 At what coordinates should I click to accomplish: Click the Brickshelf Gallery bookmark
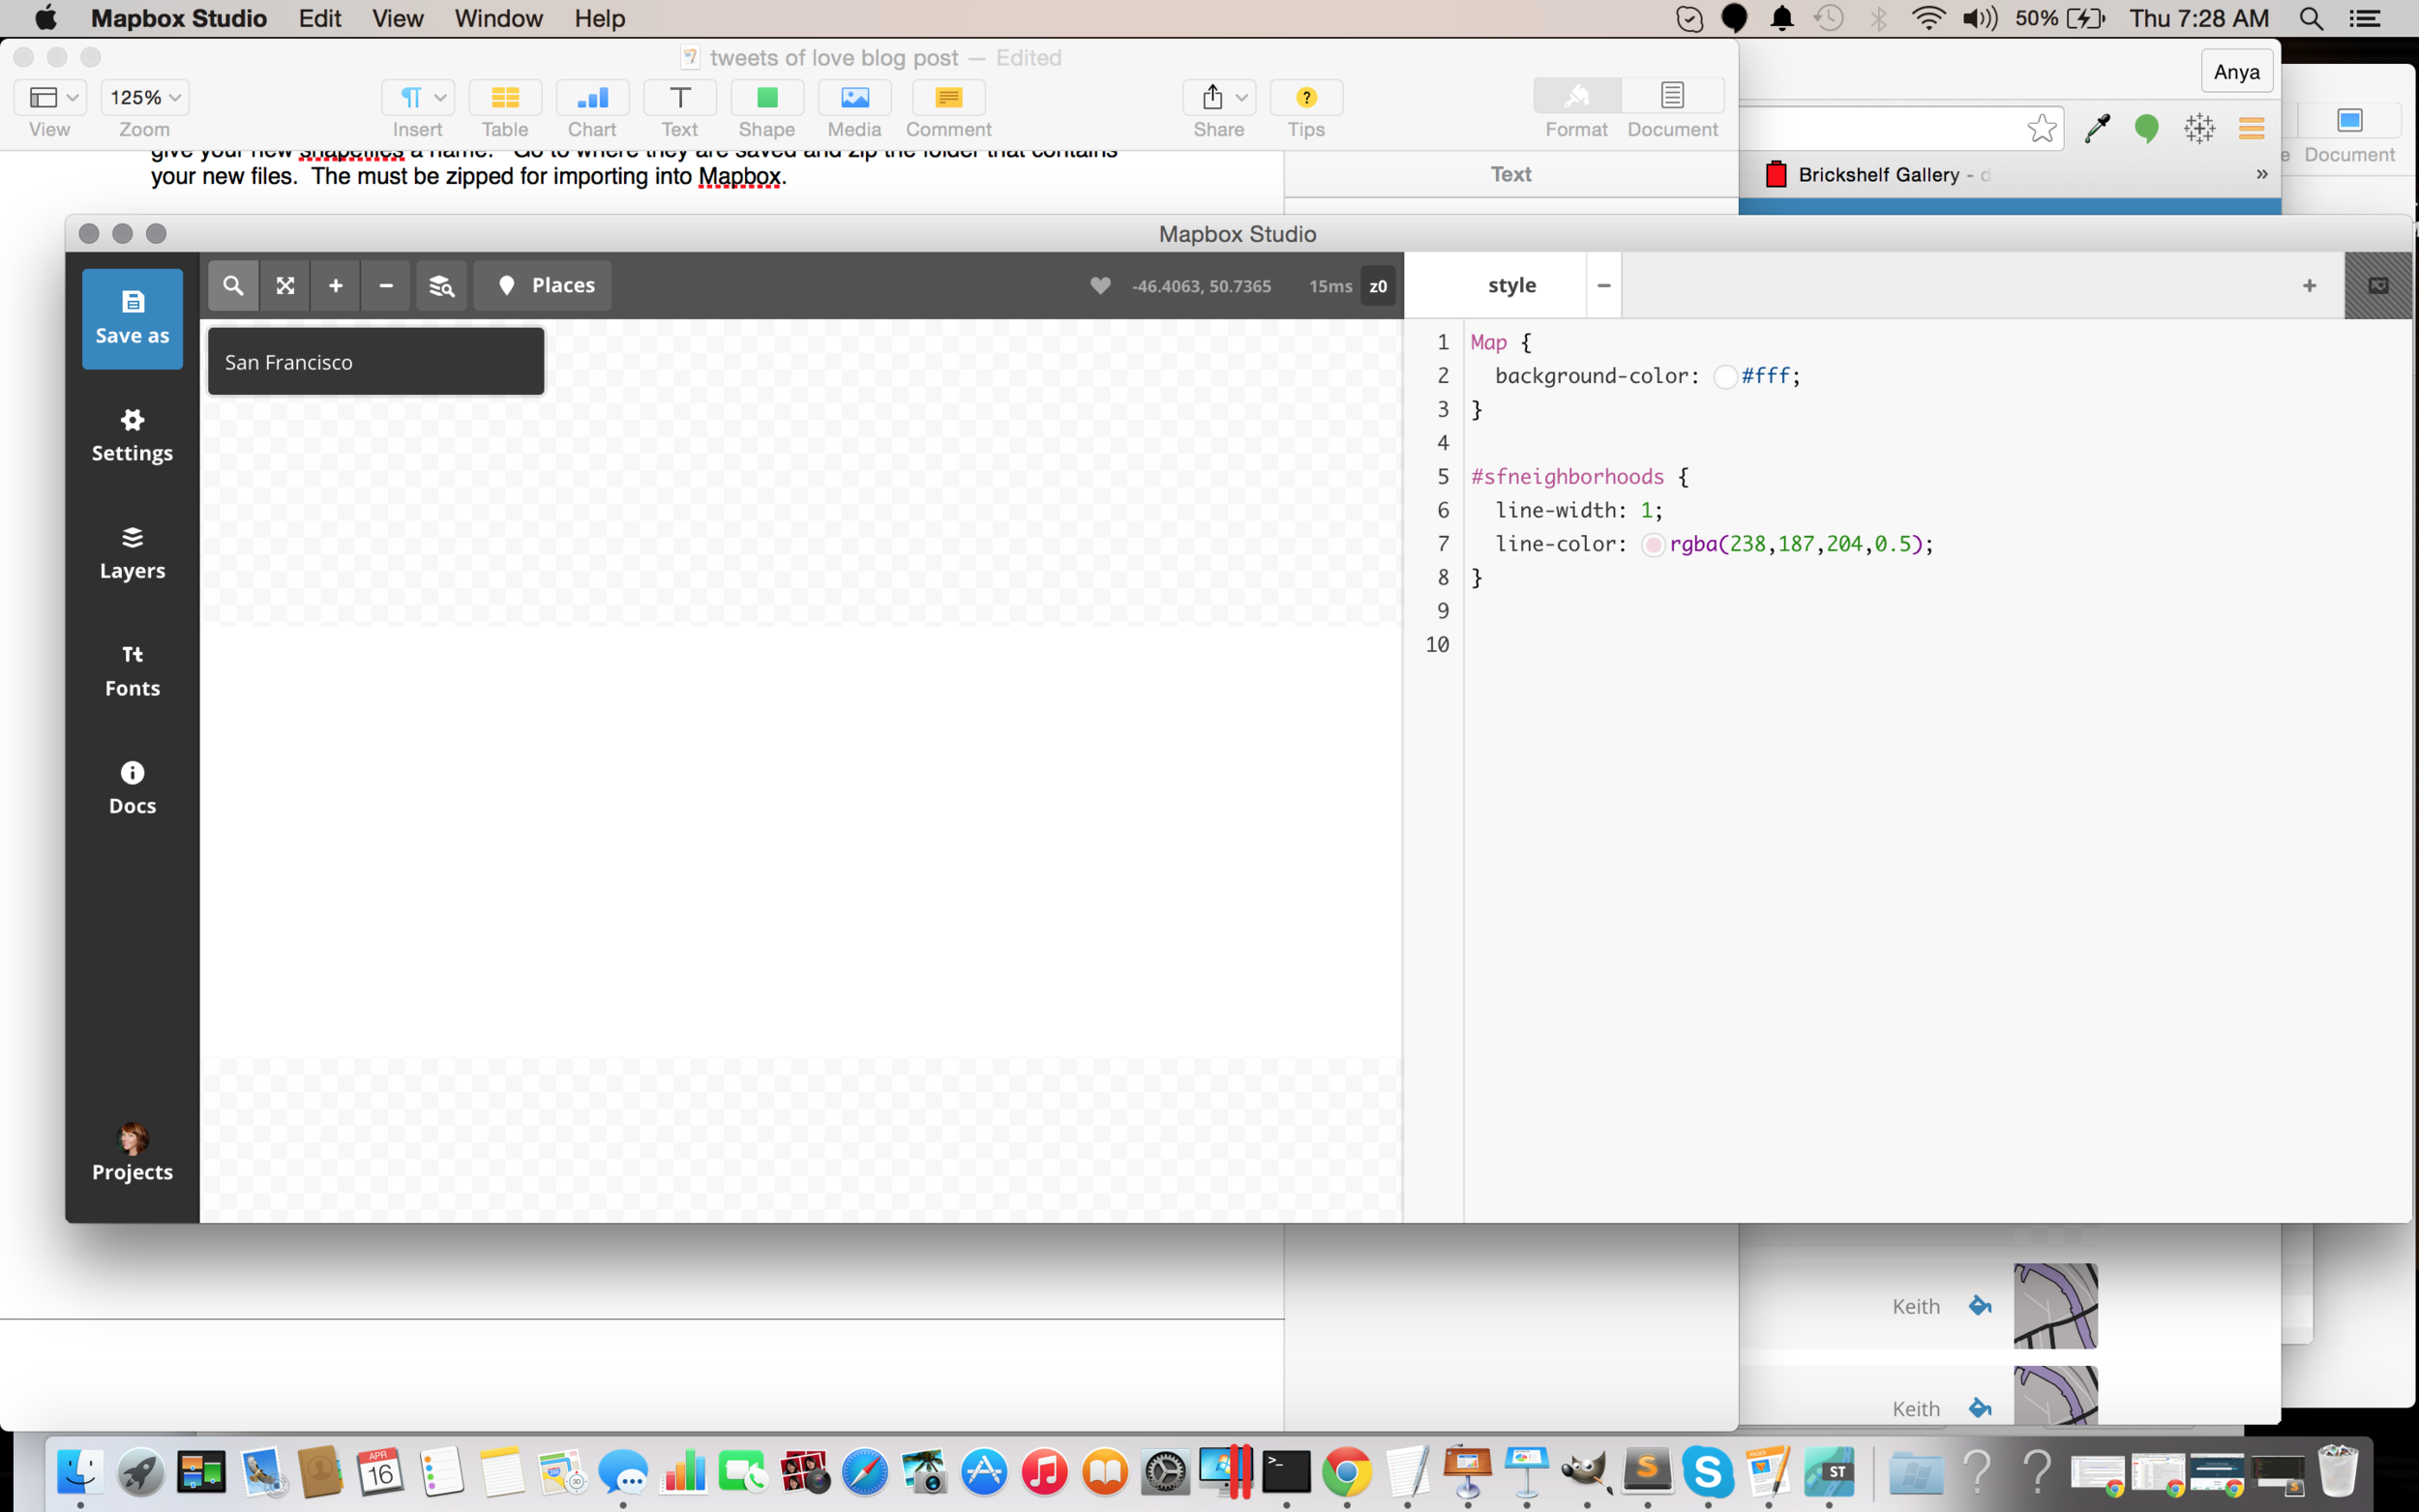pyautogui.click(x=1877, y=175)
